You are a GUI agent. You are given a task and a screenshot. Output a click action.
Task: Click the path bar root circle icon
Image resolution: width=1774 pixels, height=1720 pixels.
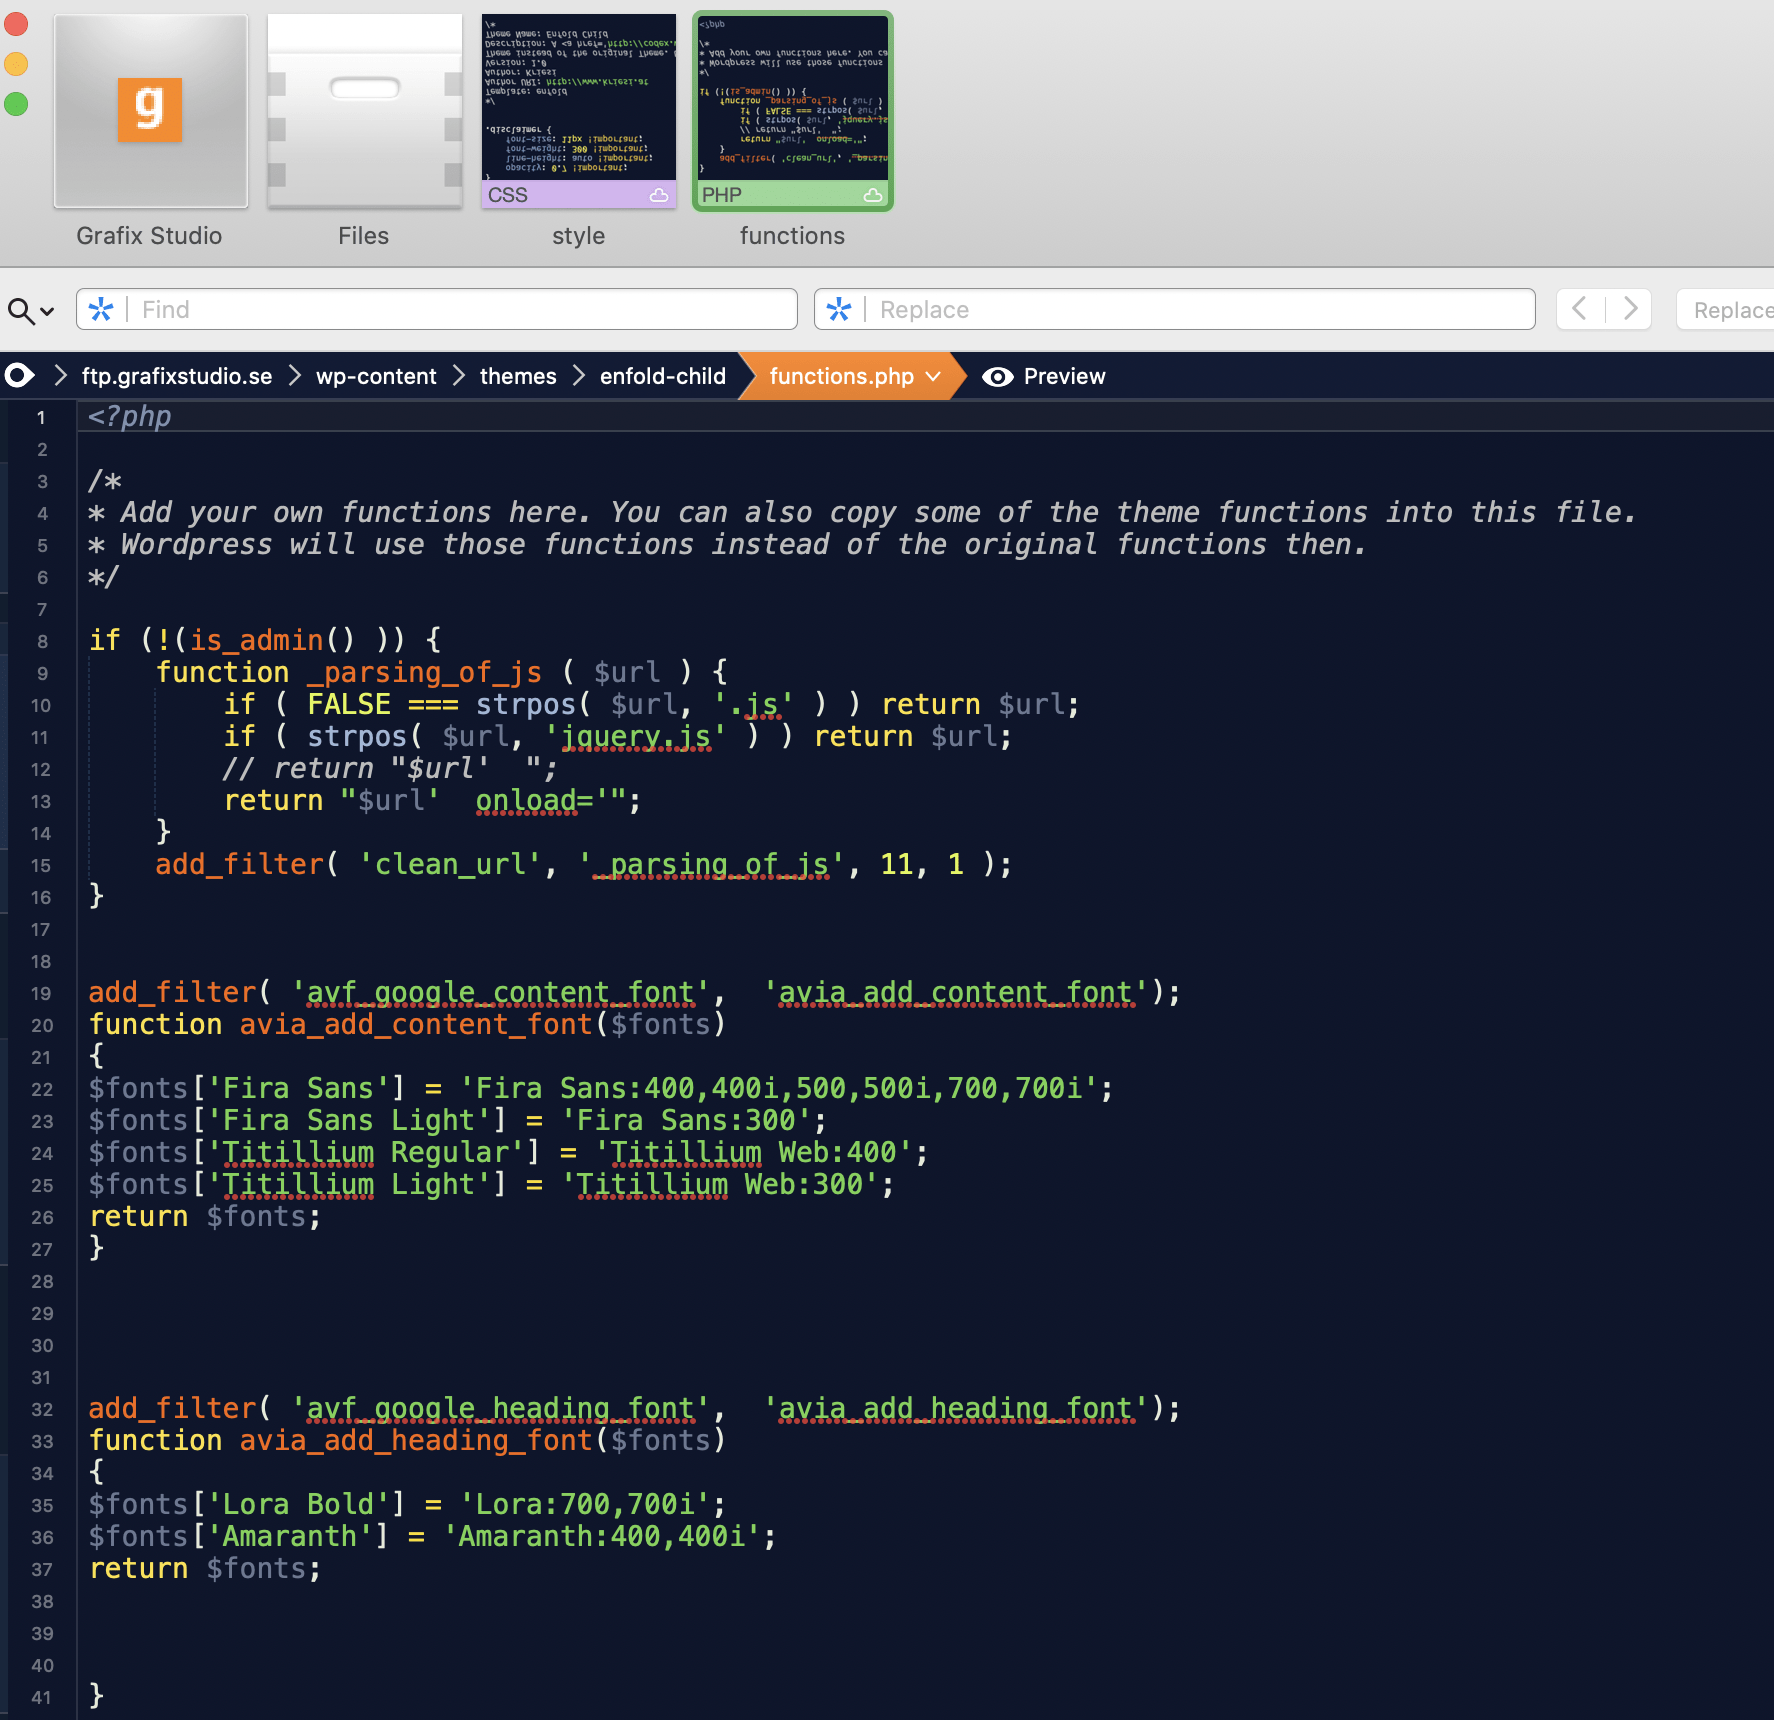pos(20,375)
